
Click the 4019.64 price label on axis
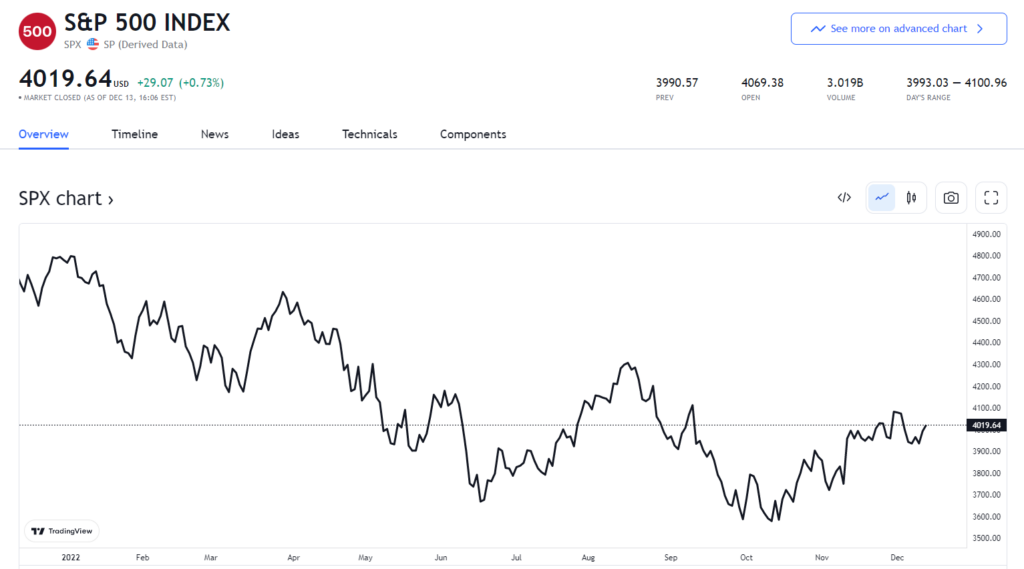[x=987, y=425]
